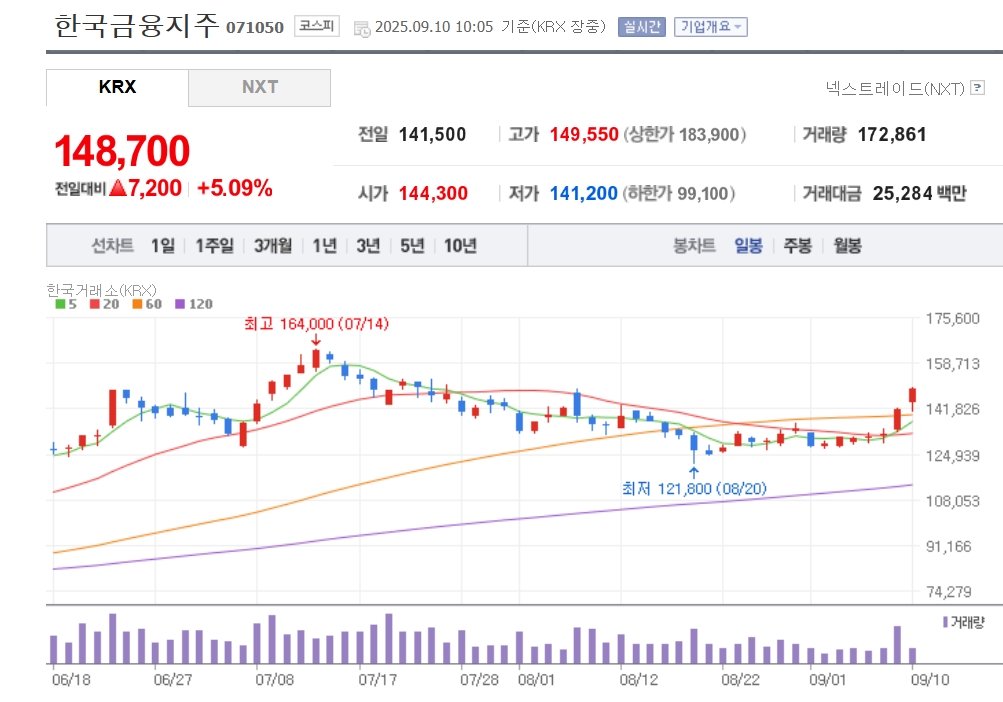
Task: Click the orange 60-day moving average legend
Action: tap(147, 304)
